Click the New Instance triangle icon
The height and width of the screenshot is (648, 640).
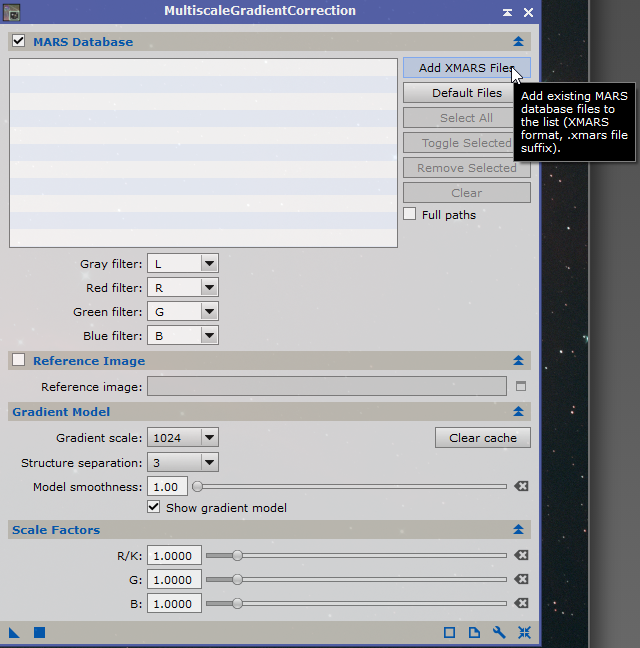(15, 632)
